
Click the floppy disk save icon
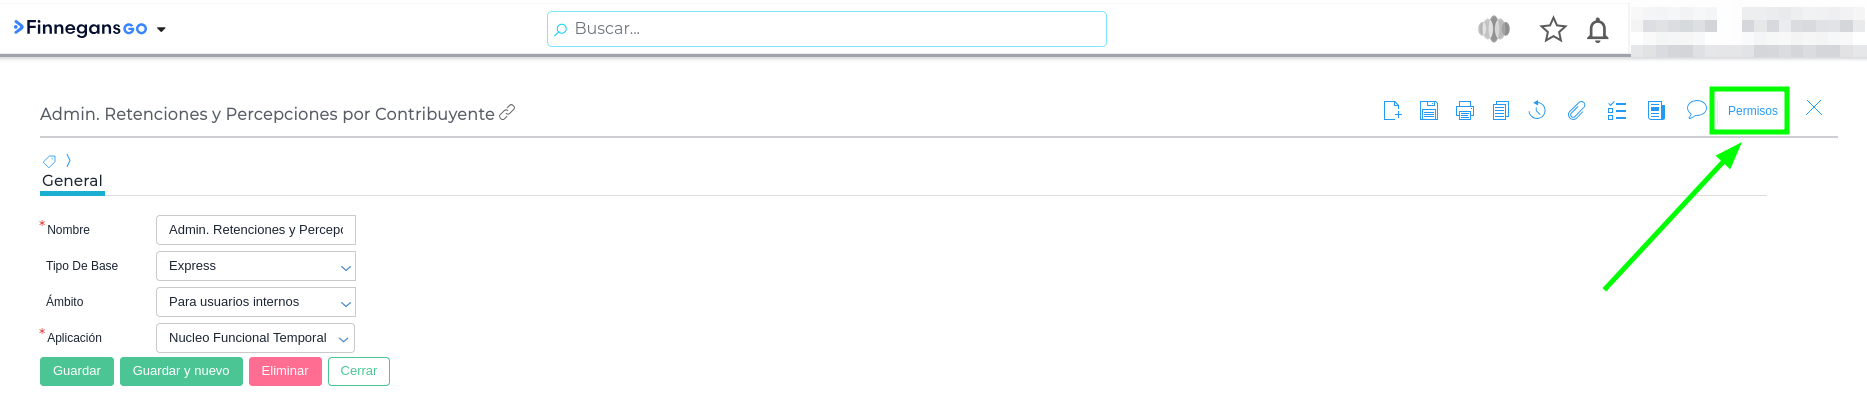1428,111
